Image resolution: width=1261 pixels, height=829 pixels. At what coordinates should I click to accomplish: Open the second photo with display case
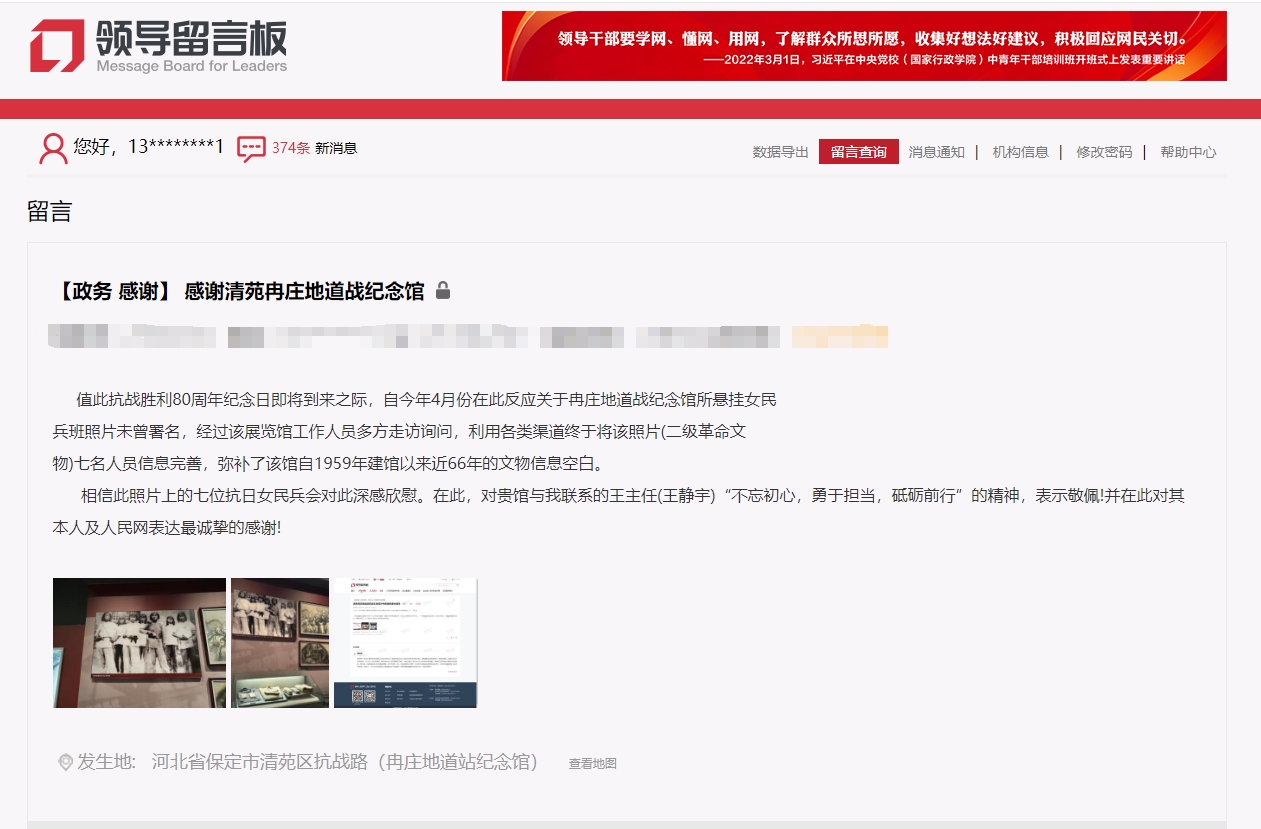(280, 643)
